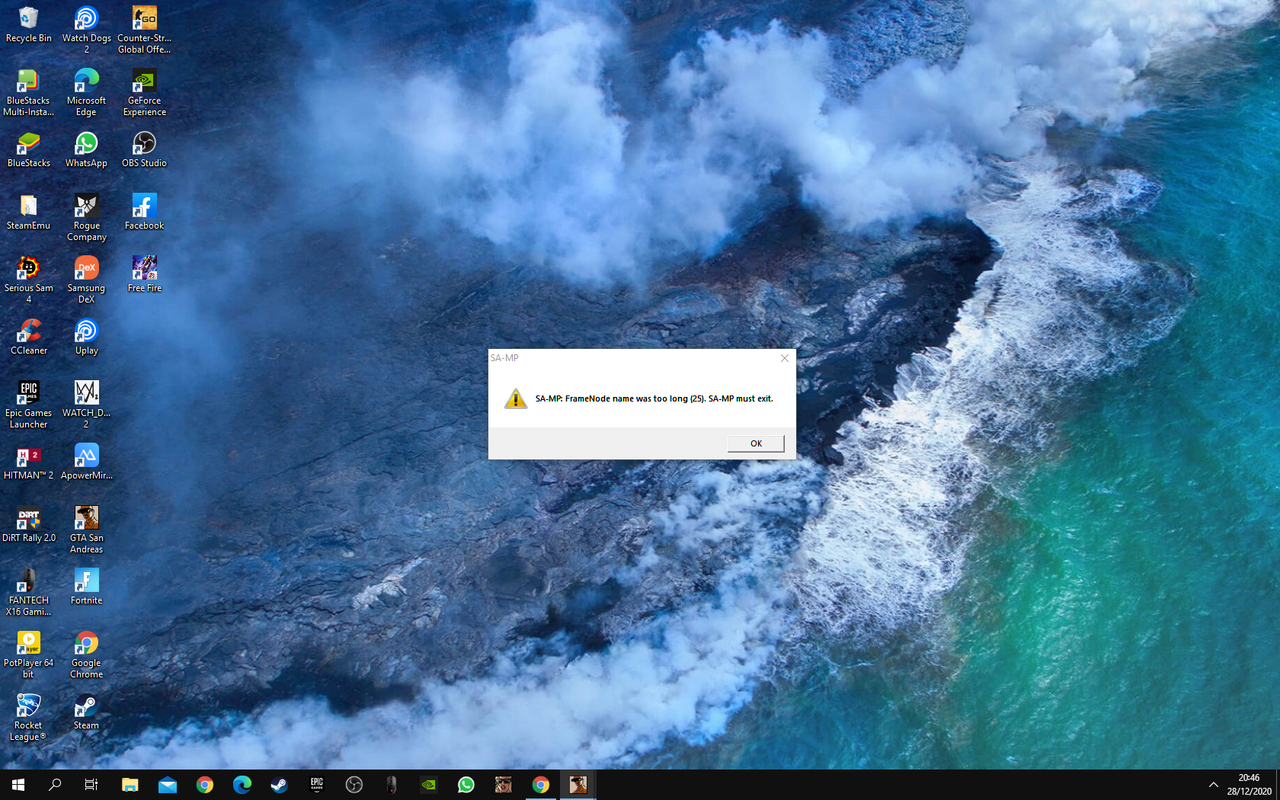Select the DiRT Rally 2.0 desktop shortcut
This screenshot has width=1280, height=800.
click(x=29, y=524)
